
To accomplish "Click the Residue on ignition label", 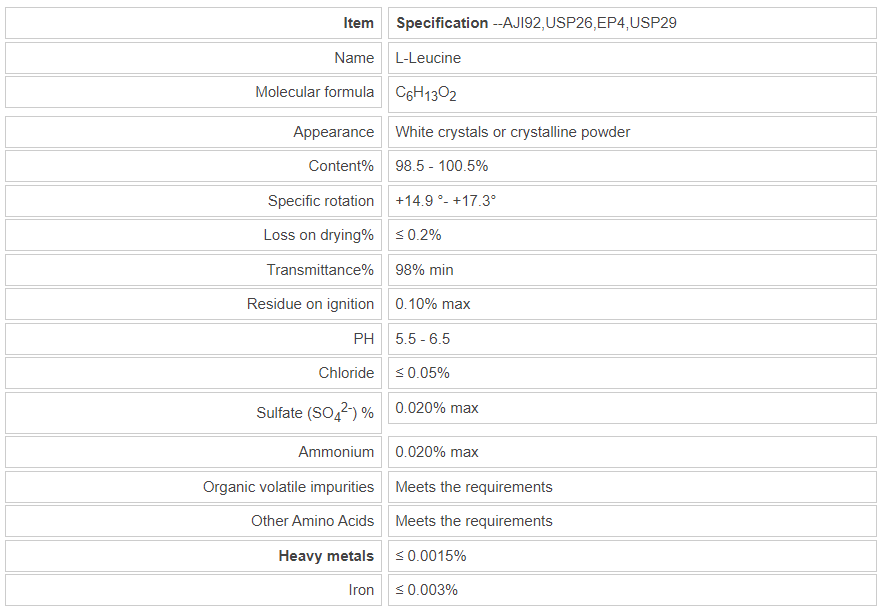I will coord(310,304).
